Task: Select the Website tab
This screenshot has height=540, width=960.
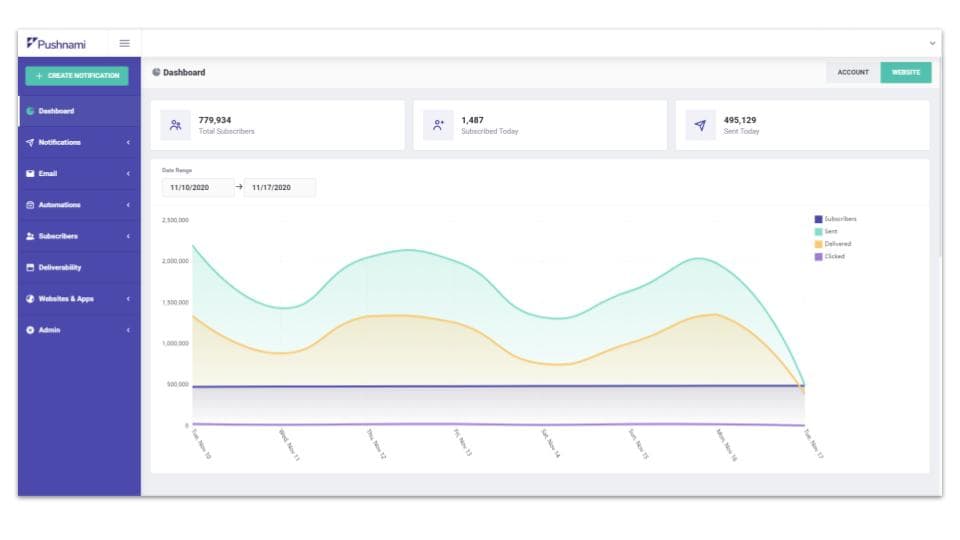Action: point(906,72)
